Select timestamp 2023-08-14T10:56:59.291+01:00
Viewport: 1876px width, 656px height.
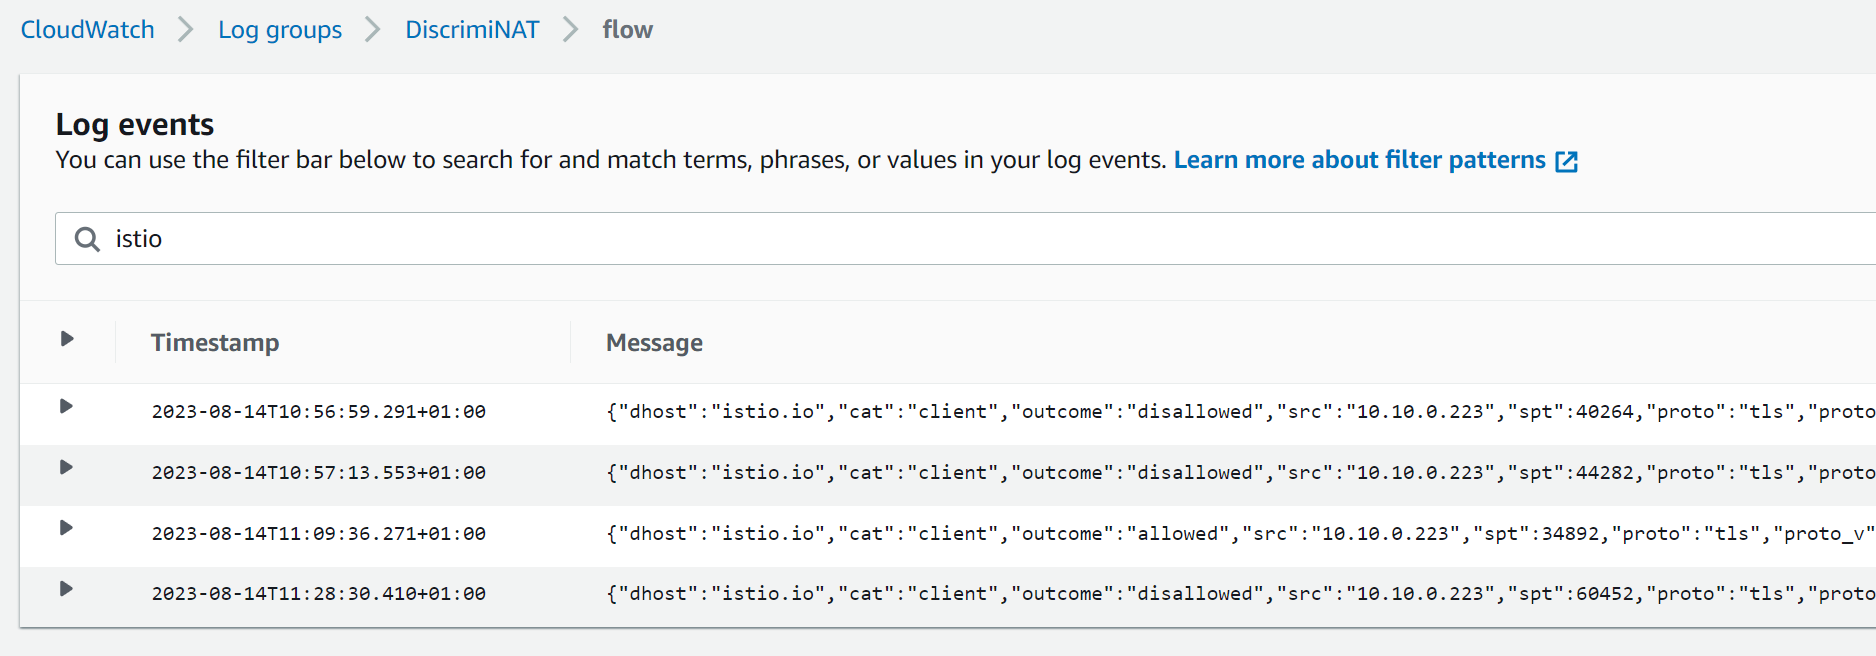click(x=318, y=412)
